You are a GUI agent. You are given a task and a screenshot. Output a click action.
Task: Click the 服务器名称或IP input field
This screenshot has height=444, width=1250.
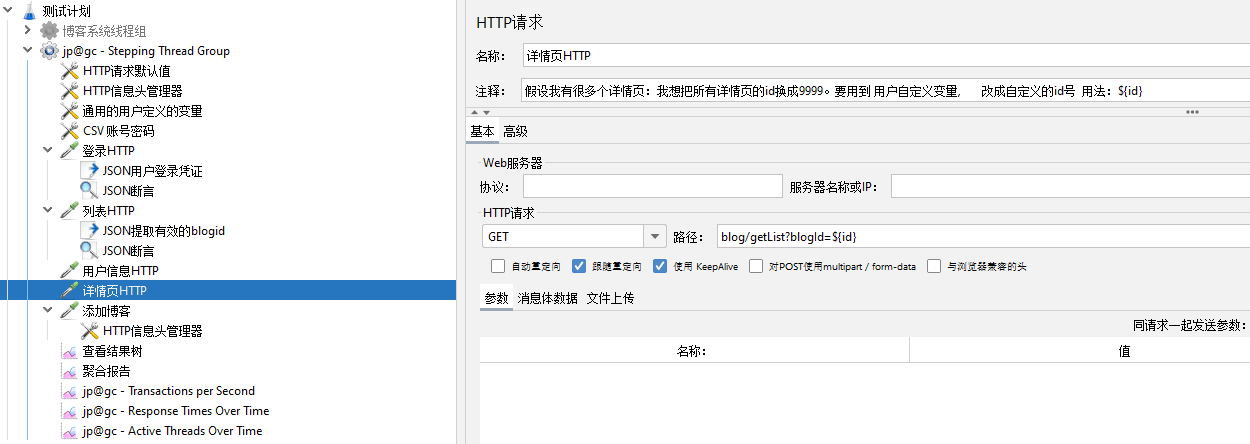pyautogui.click(x=1070, y=187)
